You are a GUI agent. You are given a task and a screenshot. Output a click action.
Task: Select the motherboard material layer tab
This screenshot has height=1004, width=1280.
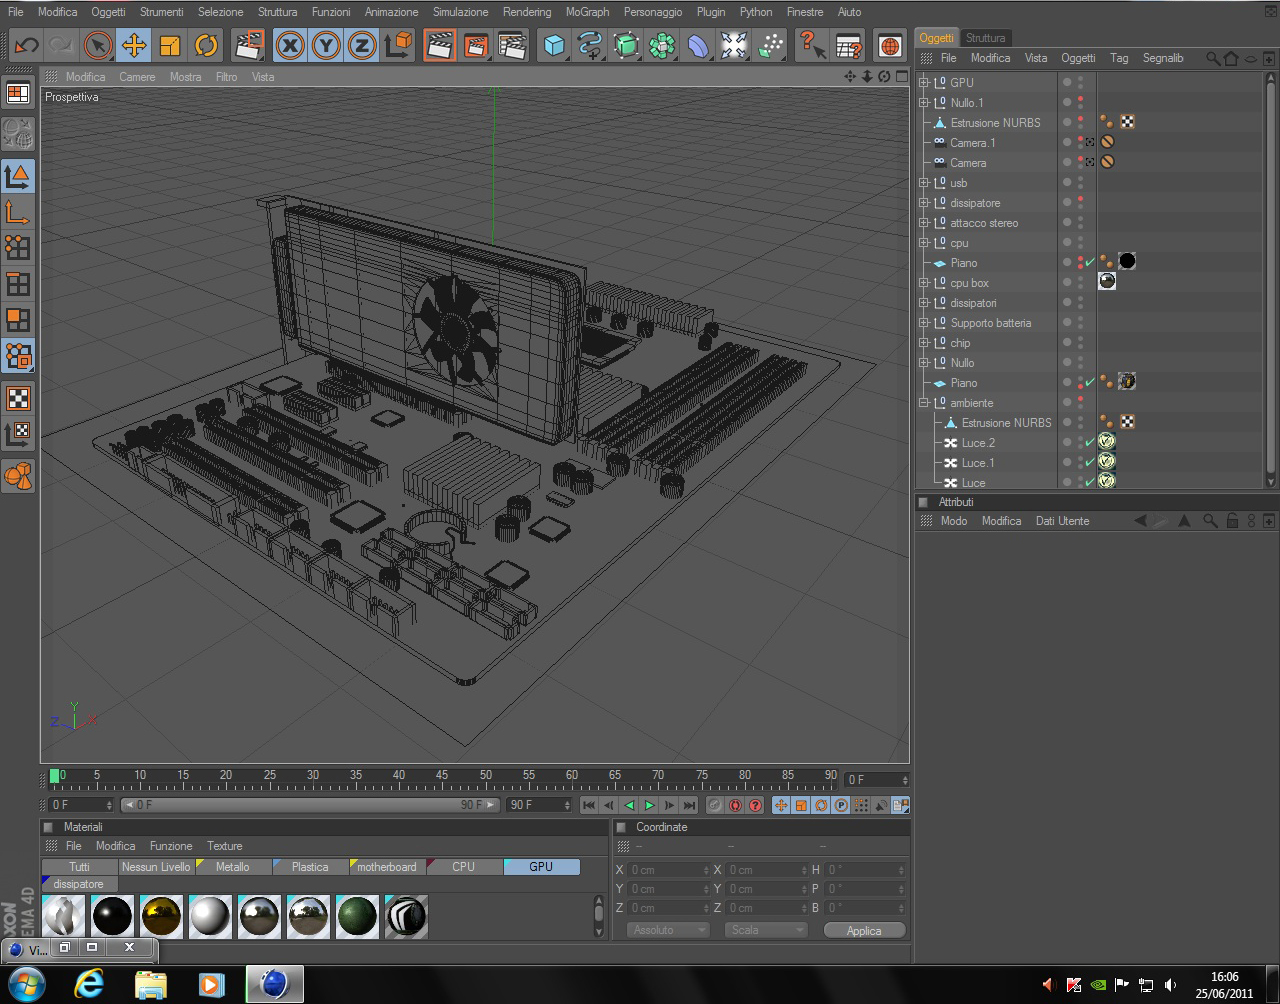click(x=386, y=867)
